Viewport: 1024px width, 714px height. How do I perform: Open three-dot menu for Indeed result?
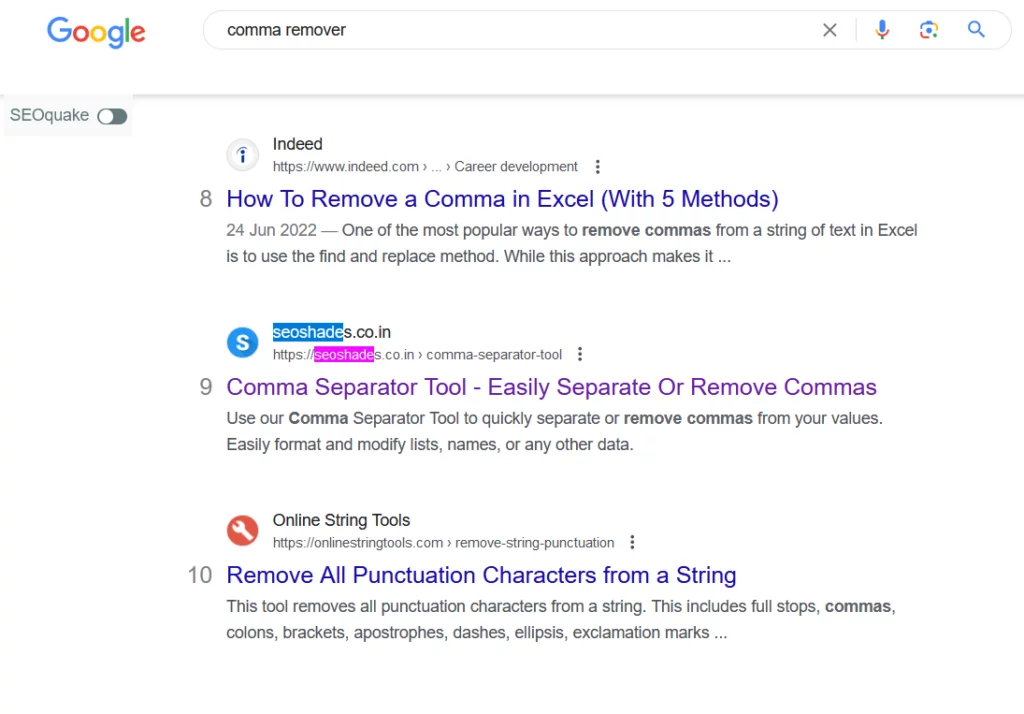(598, 167)
